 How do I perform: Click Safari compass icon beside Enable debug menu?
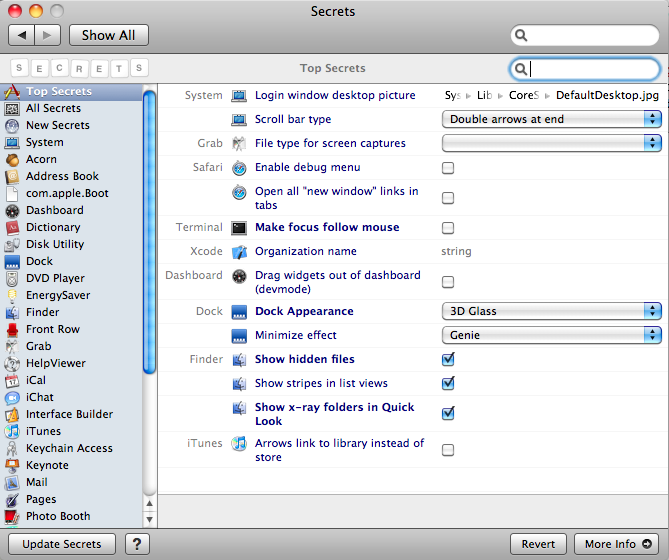point(239,168)
